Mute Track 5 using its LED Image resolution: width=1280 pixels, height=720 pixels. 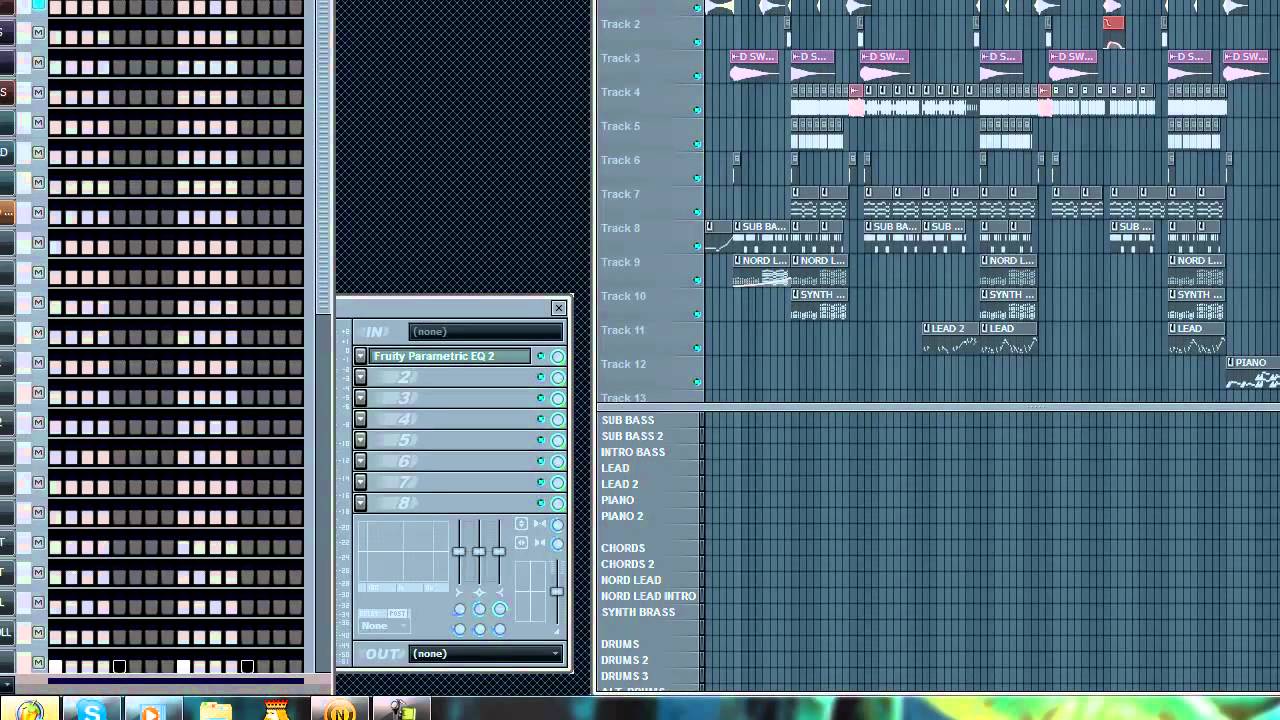[697, 144]
